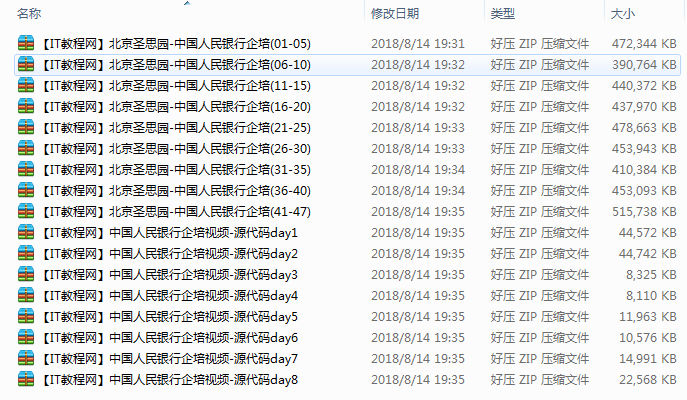The image size is (687, 400).
Task: Click file name 源代码day2
Action: pos(169,254)
